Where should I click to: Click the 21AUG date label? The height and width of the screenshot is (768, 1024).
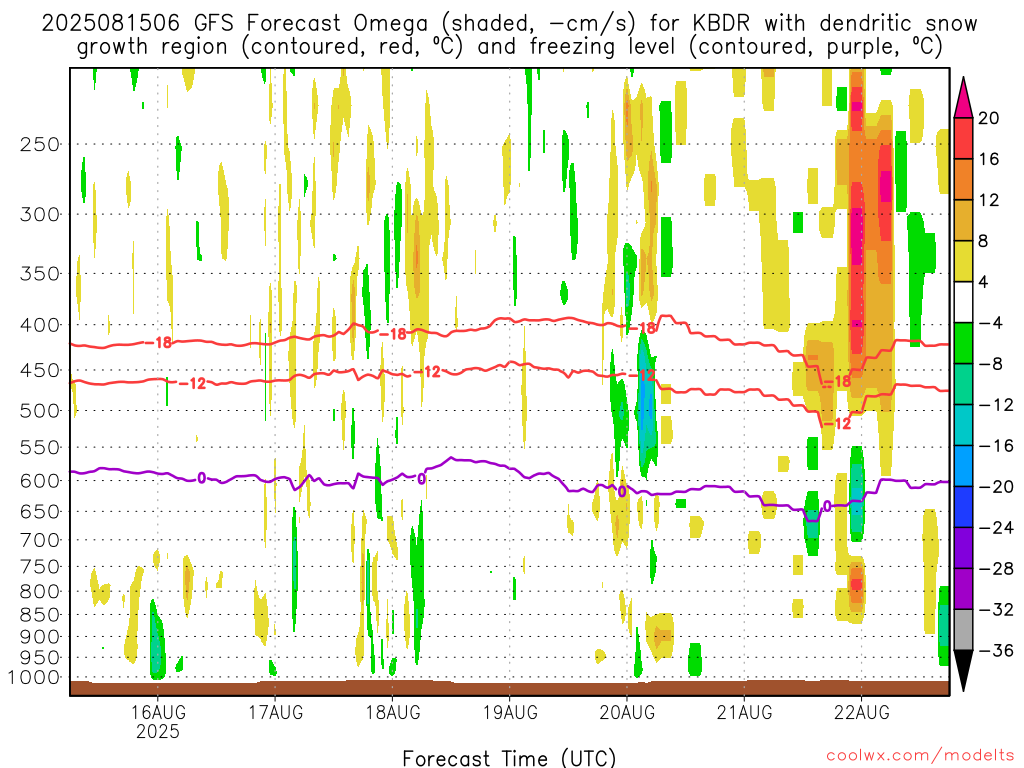[x=744, y=712]
